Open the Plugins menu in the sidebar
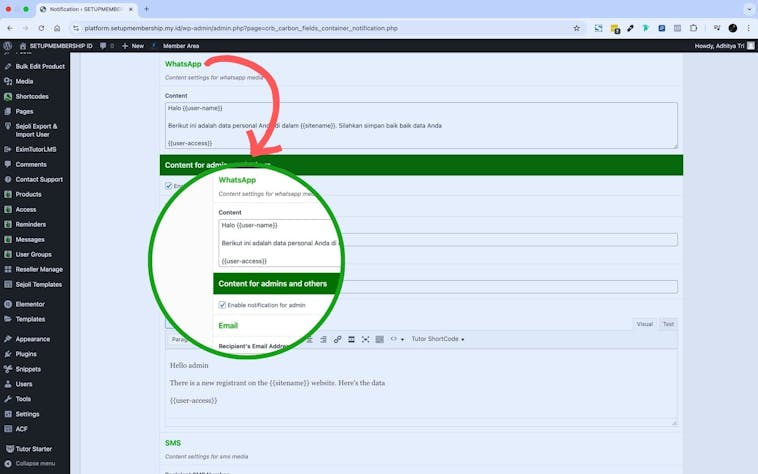758x474 pixels. point(26,354)
